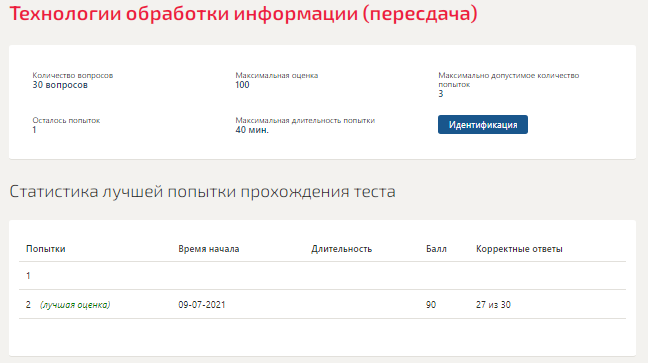Image resolution: width=648 pixels, height=363 pixels.
Task: Click the 27 из 30 result
Action: 493,305
